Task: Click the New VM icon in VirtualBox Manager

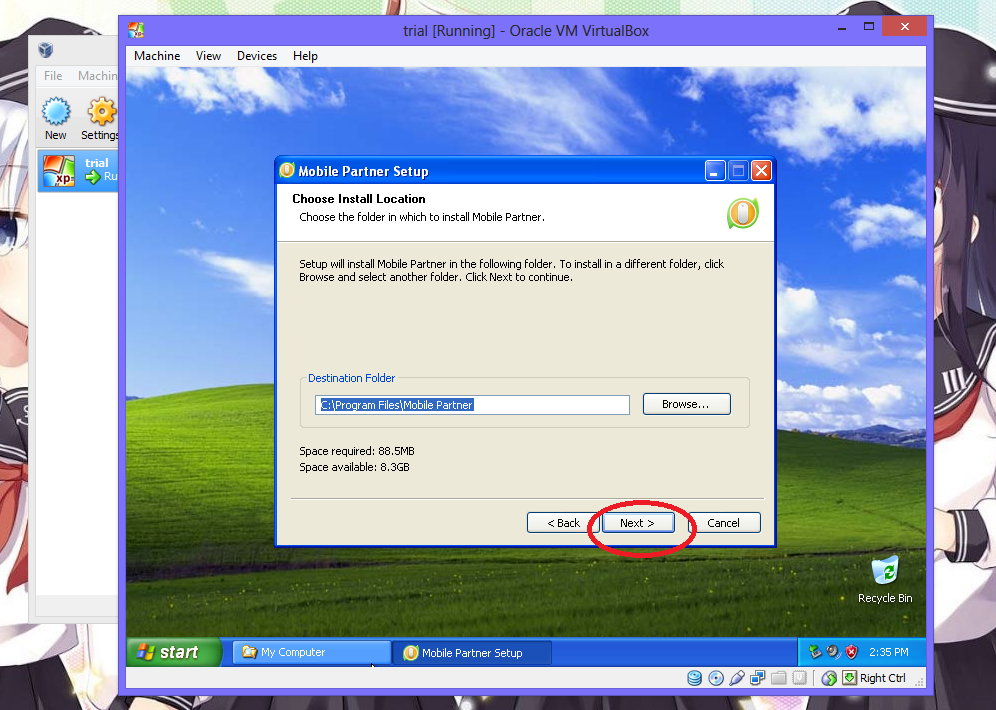Action: (56, 118)
